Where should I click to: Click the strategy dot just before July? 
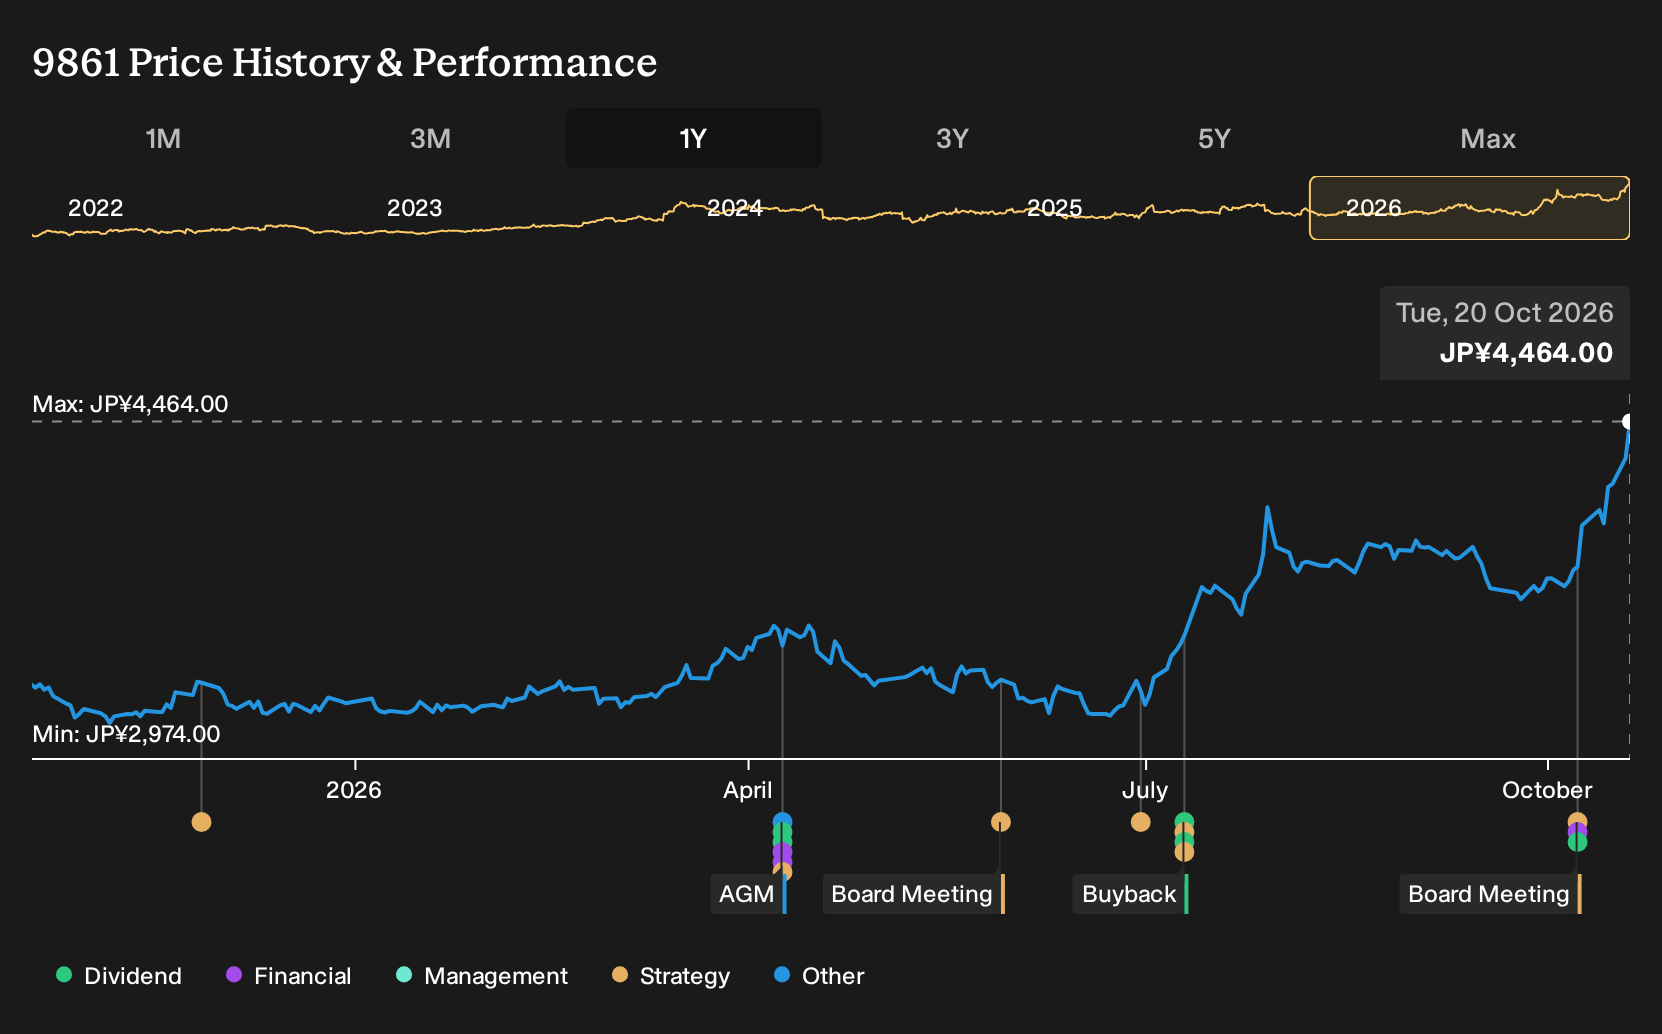coord(1140,822)
